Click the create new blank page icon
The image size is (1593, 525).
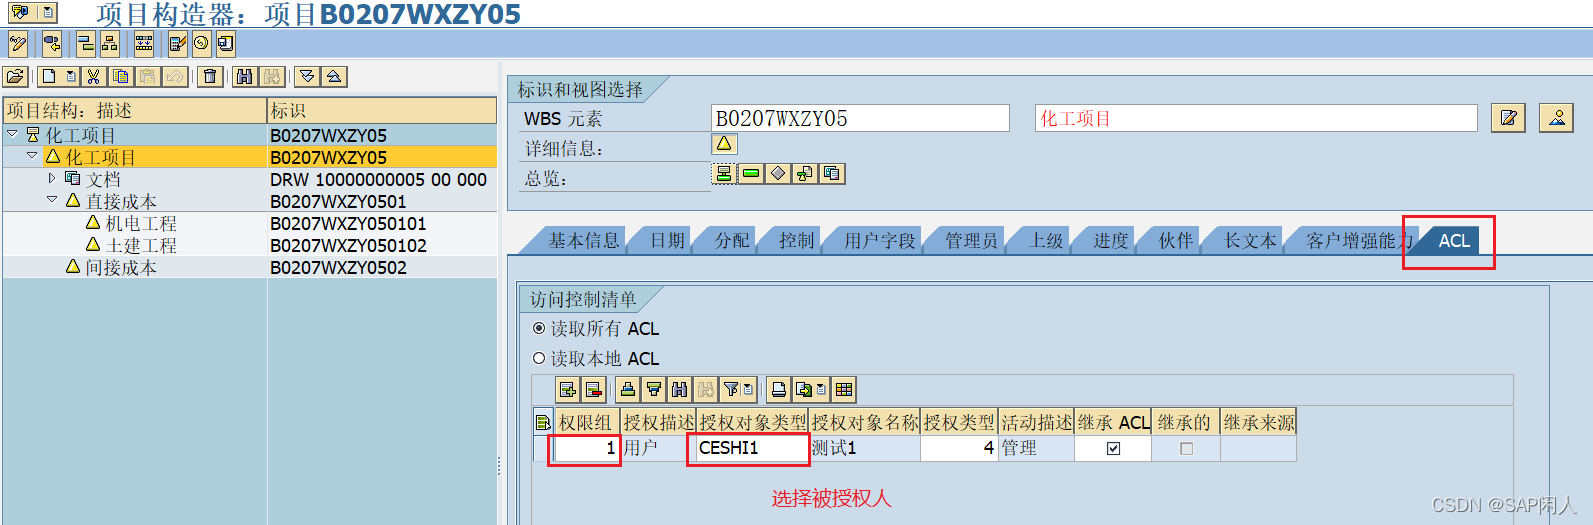click(x=49, y=76)
